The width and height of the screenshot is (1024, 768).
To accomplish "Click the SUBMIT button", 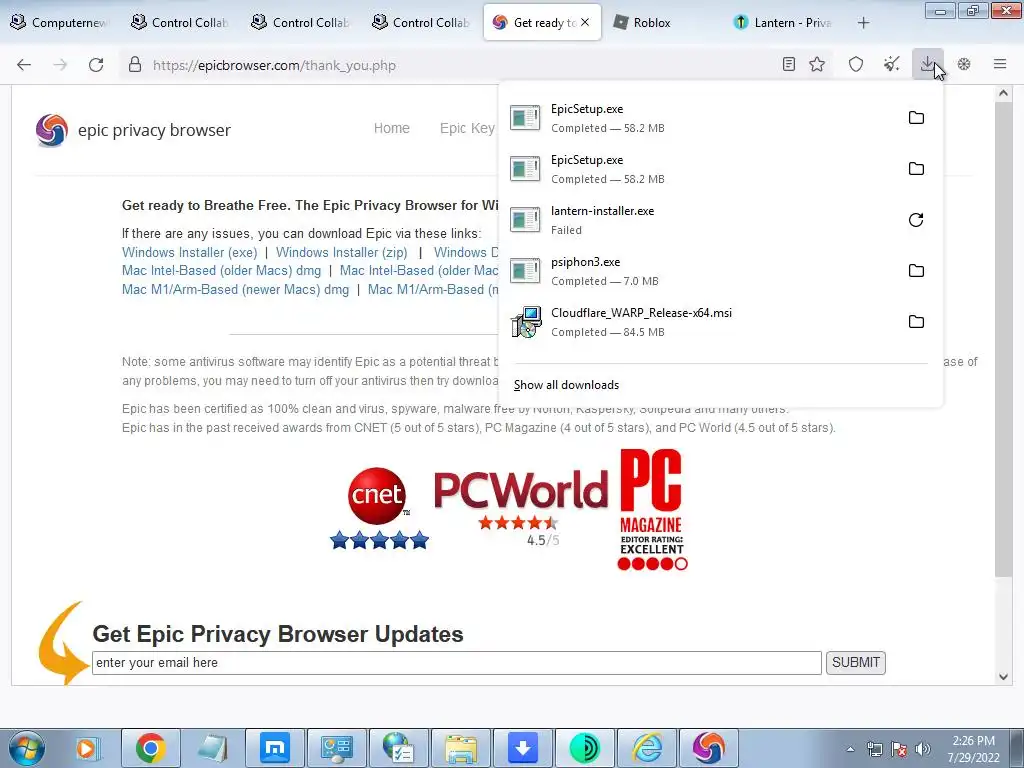I will 856,662.
